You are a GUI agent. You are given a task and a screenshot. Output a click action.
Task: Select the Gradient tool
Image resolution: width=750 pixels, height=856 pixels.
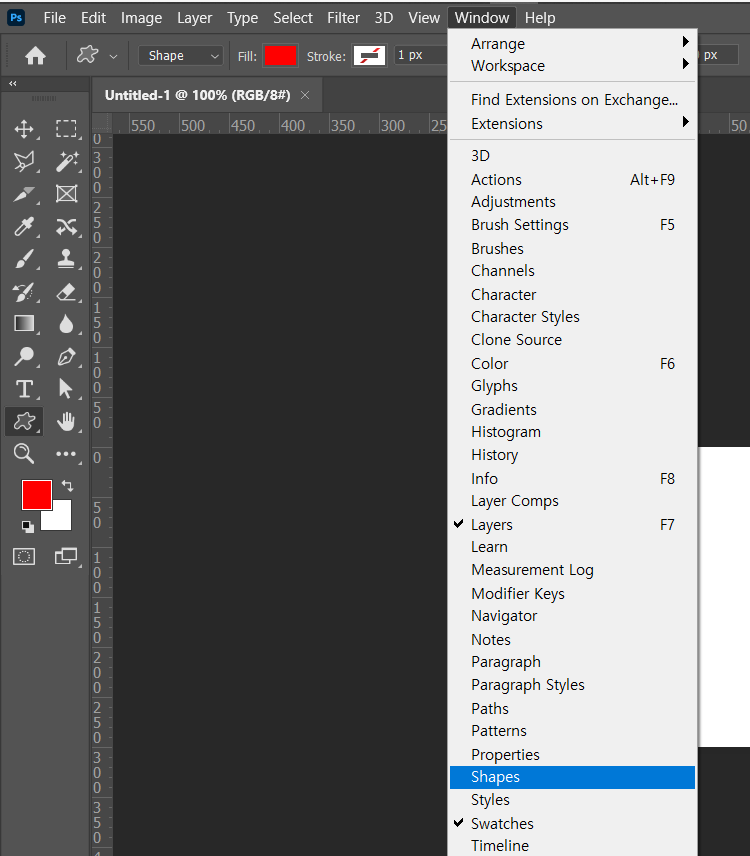coord(24,324)
